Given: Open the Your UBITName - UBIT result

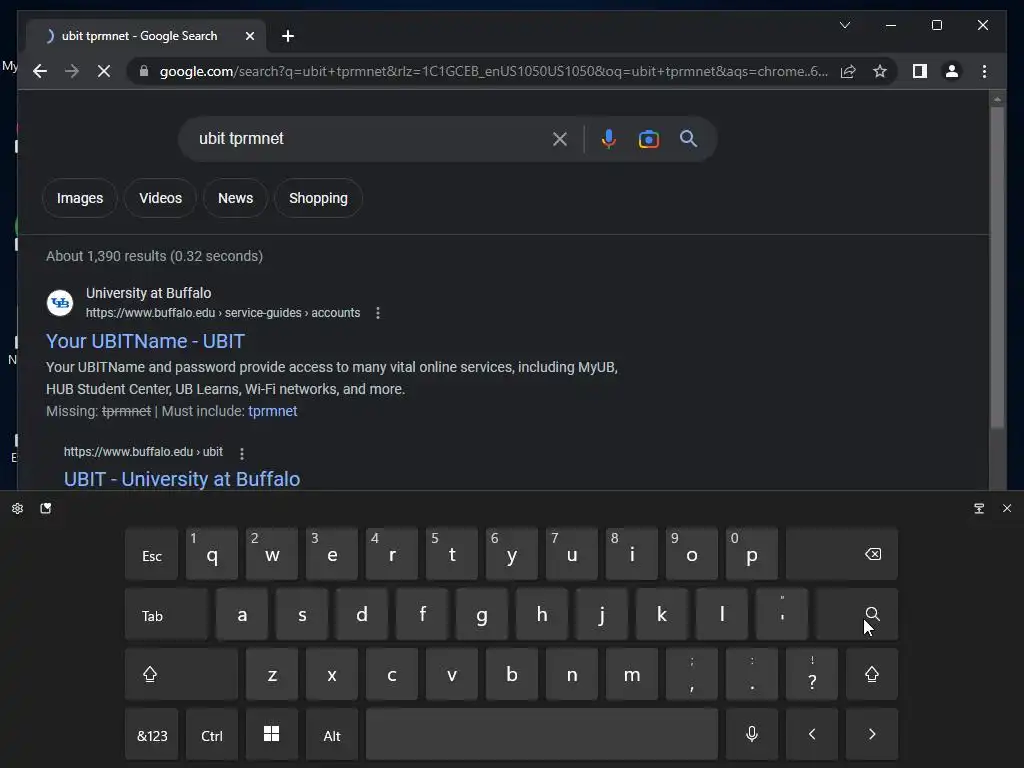Looking at the screenshot, I should click(145, 341).
